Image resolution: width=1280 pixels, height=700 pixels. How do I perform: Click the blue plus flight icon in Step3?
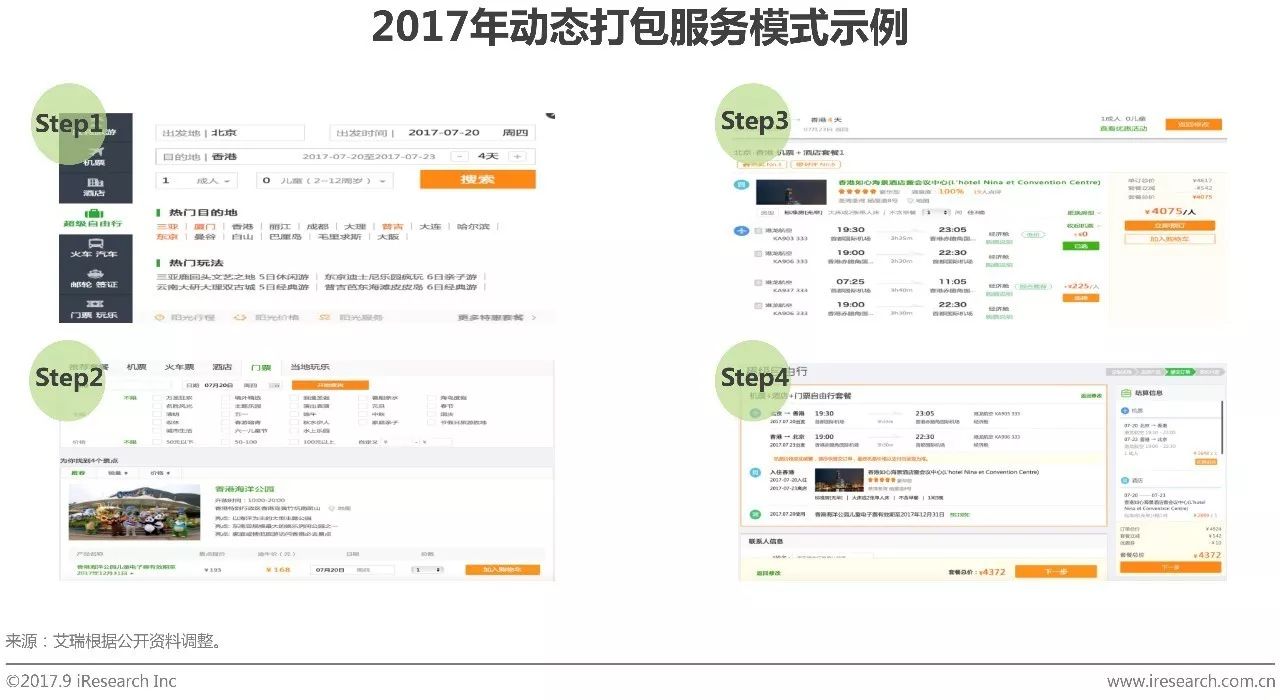pos(741,231)
